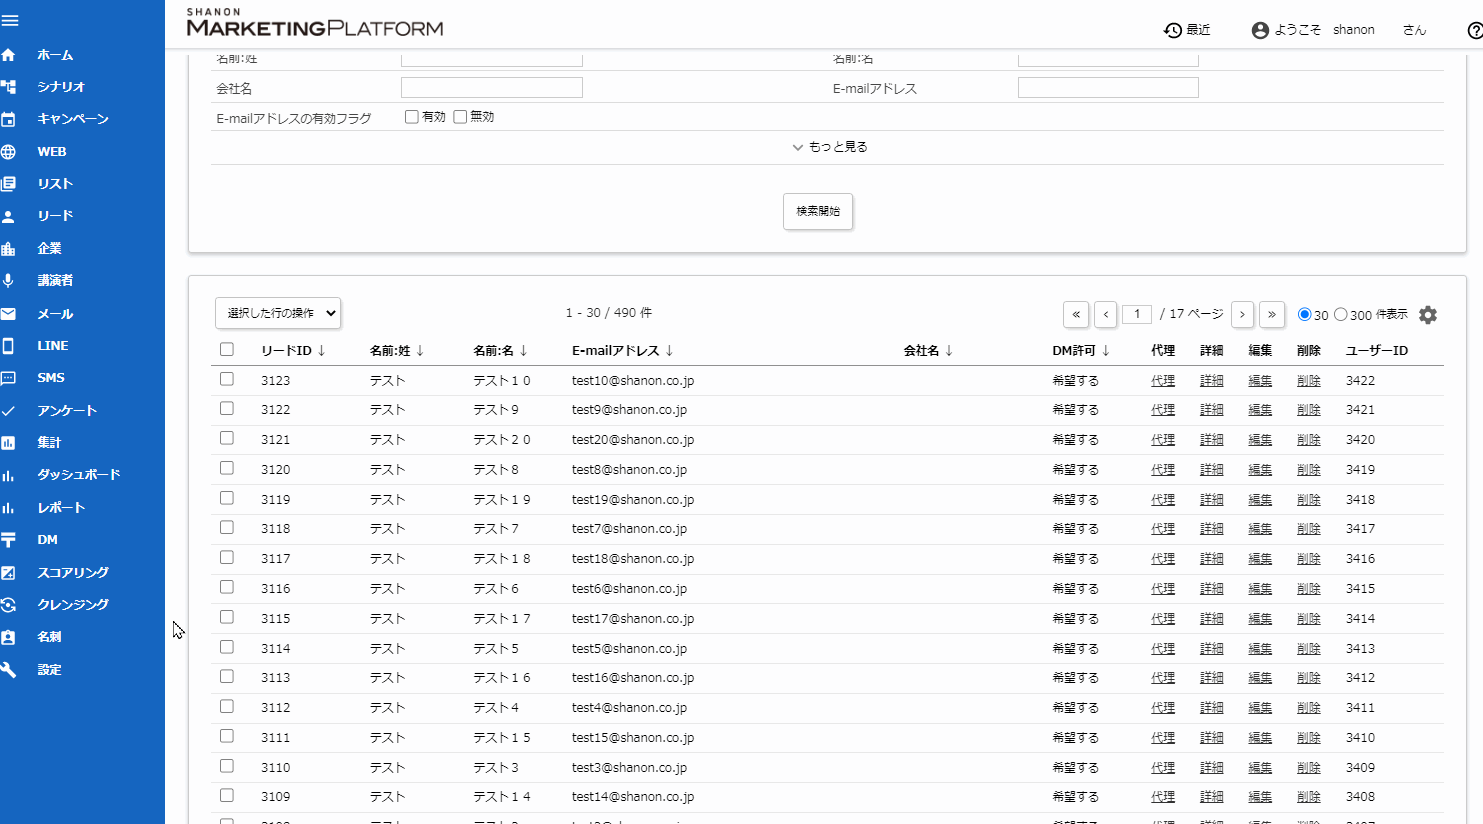Viewport: 1483px width, 824px height.
Task: Click the Survey (アンケート) checkmark icon
Action: click(8, 411)
